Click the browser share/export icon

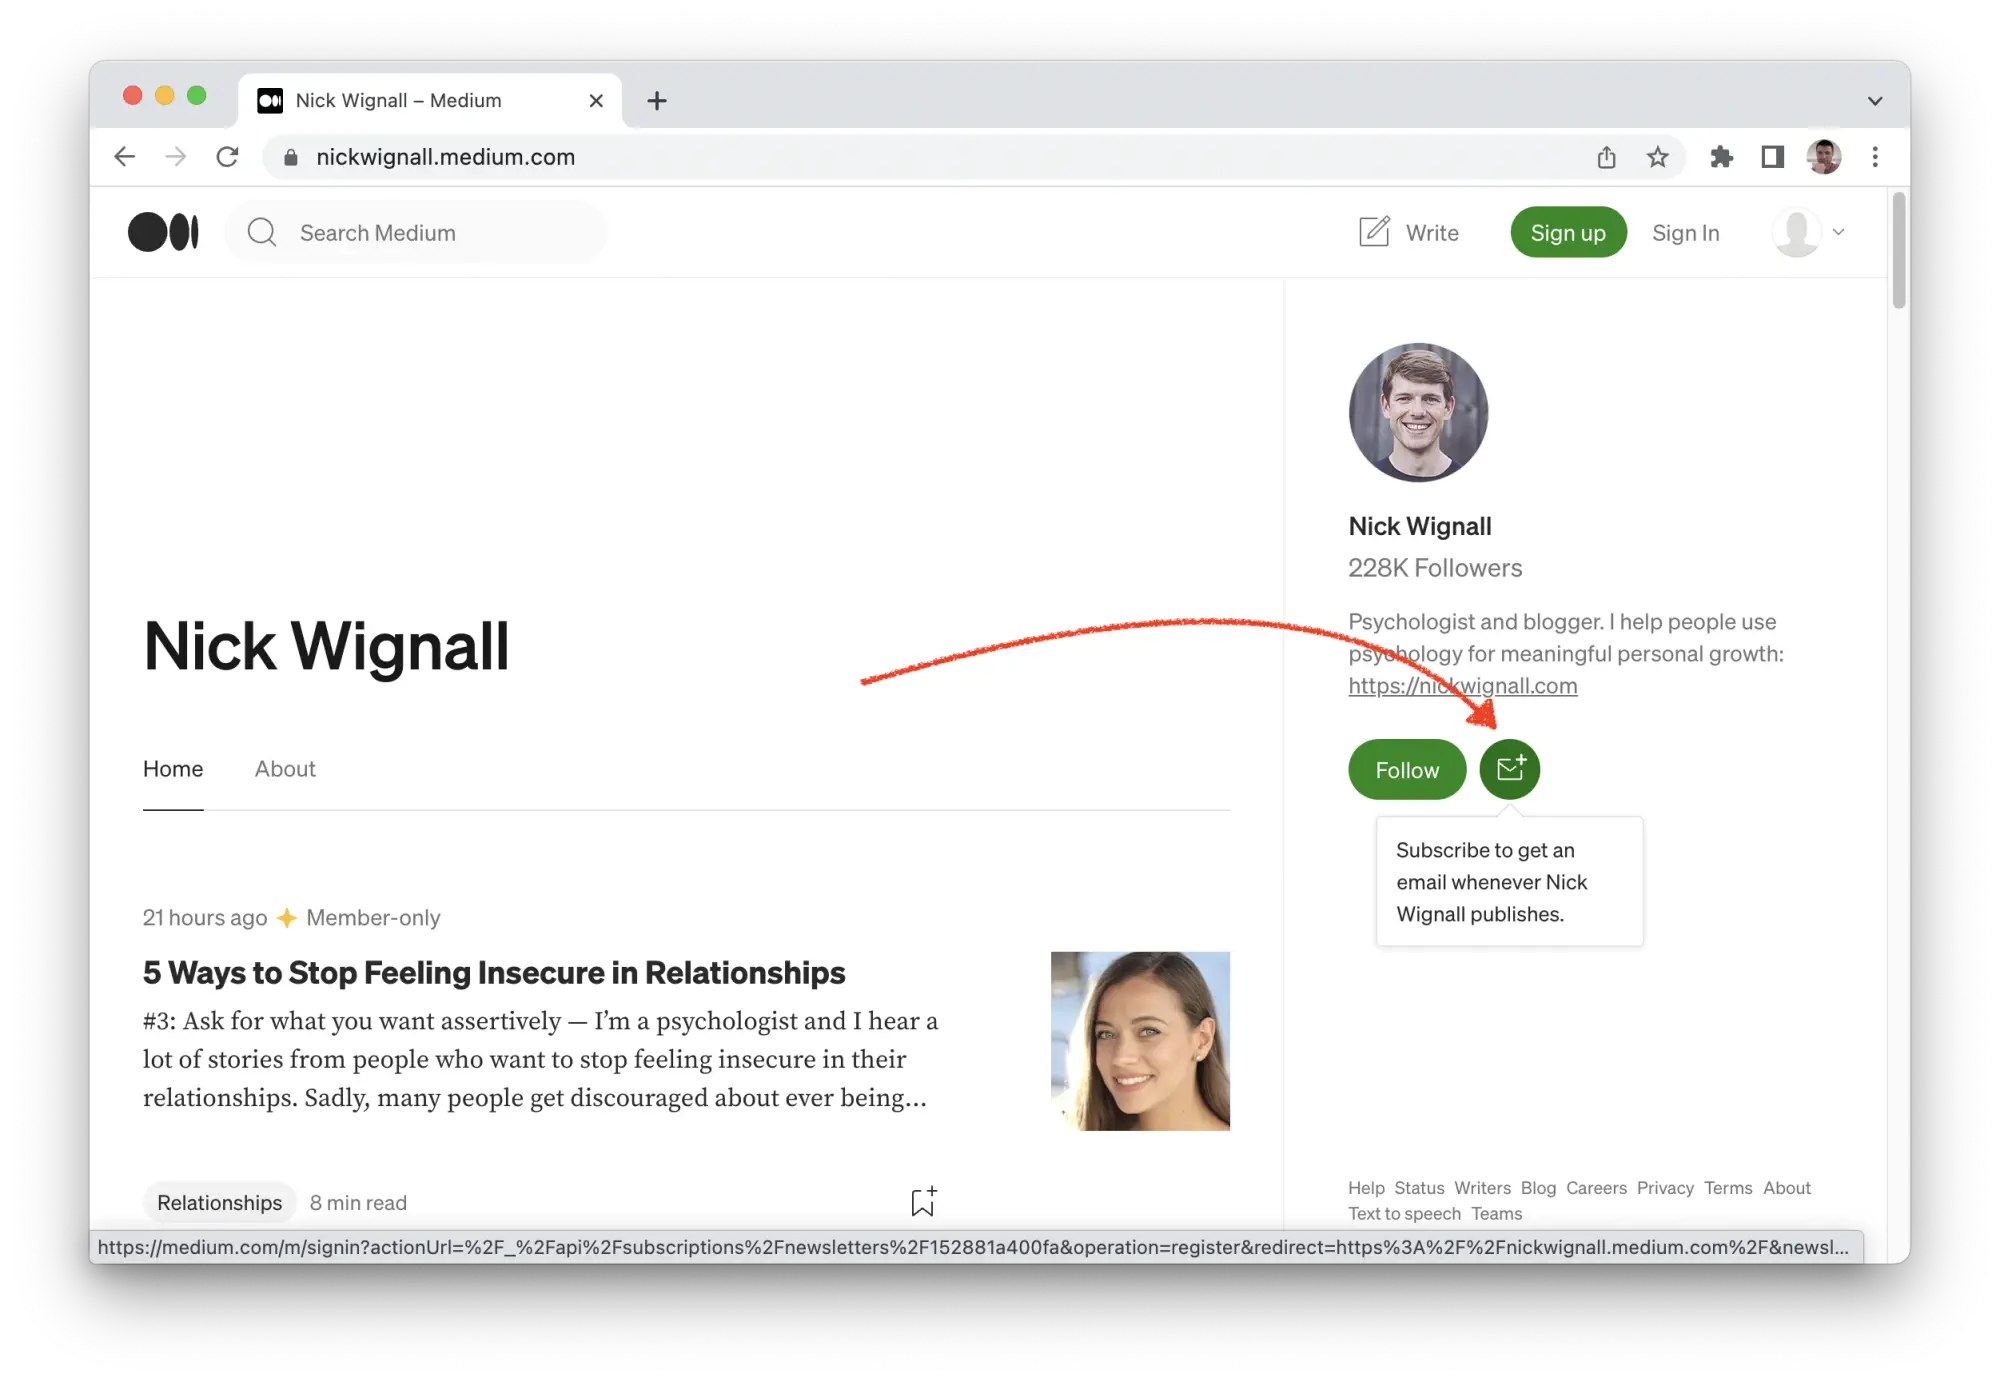pyautogui.click(x=1606, y=157)
